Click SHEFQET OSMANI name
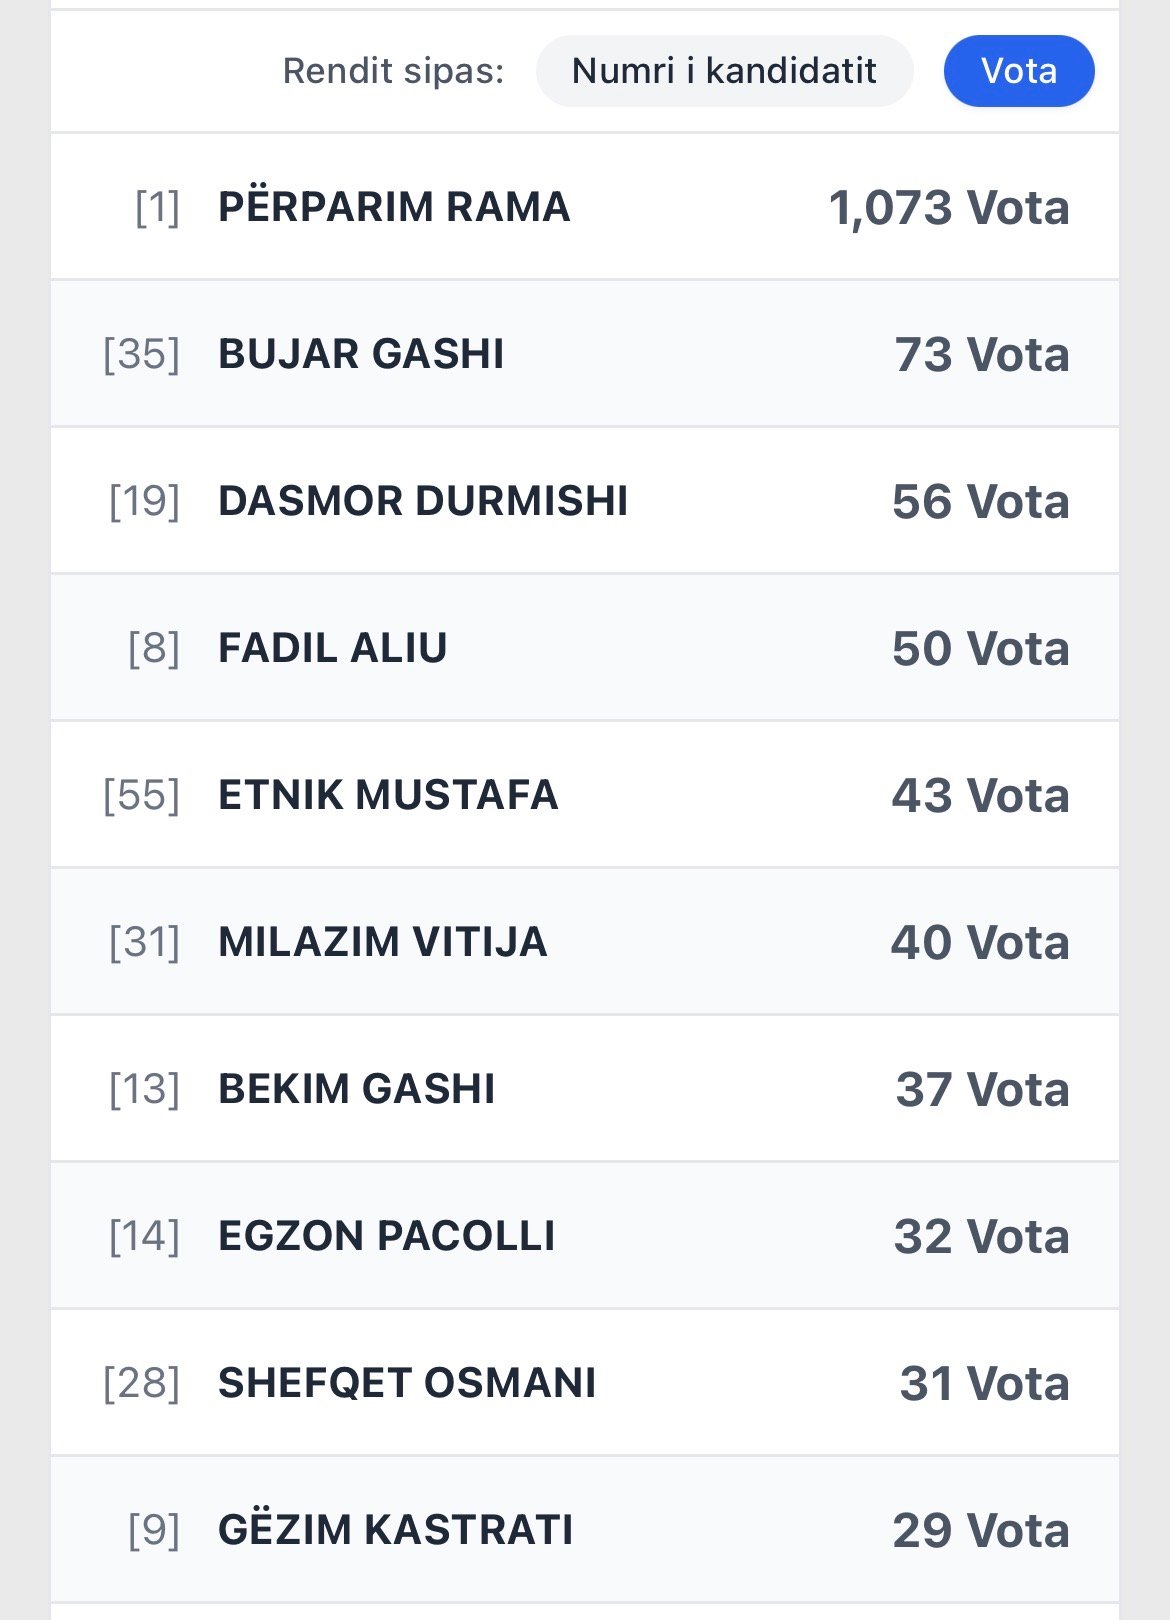 tap(407, 1383)
